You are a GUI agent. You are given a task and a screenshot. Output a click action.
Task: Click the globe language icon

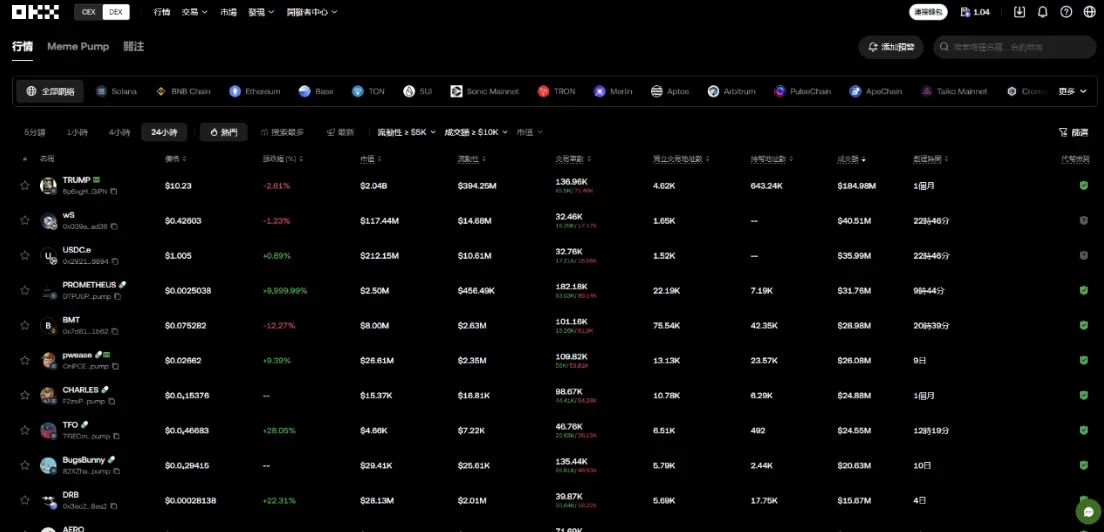tap(1088, 12)
